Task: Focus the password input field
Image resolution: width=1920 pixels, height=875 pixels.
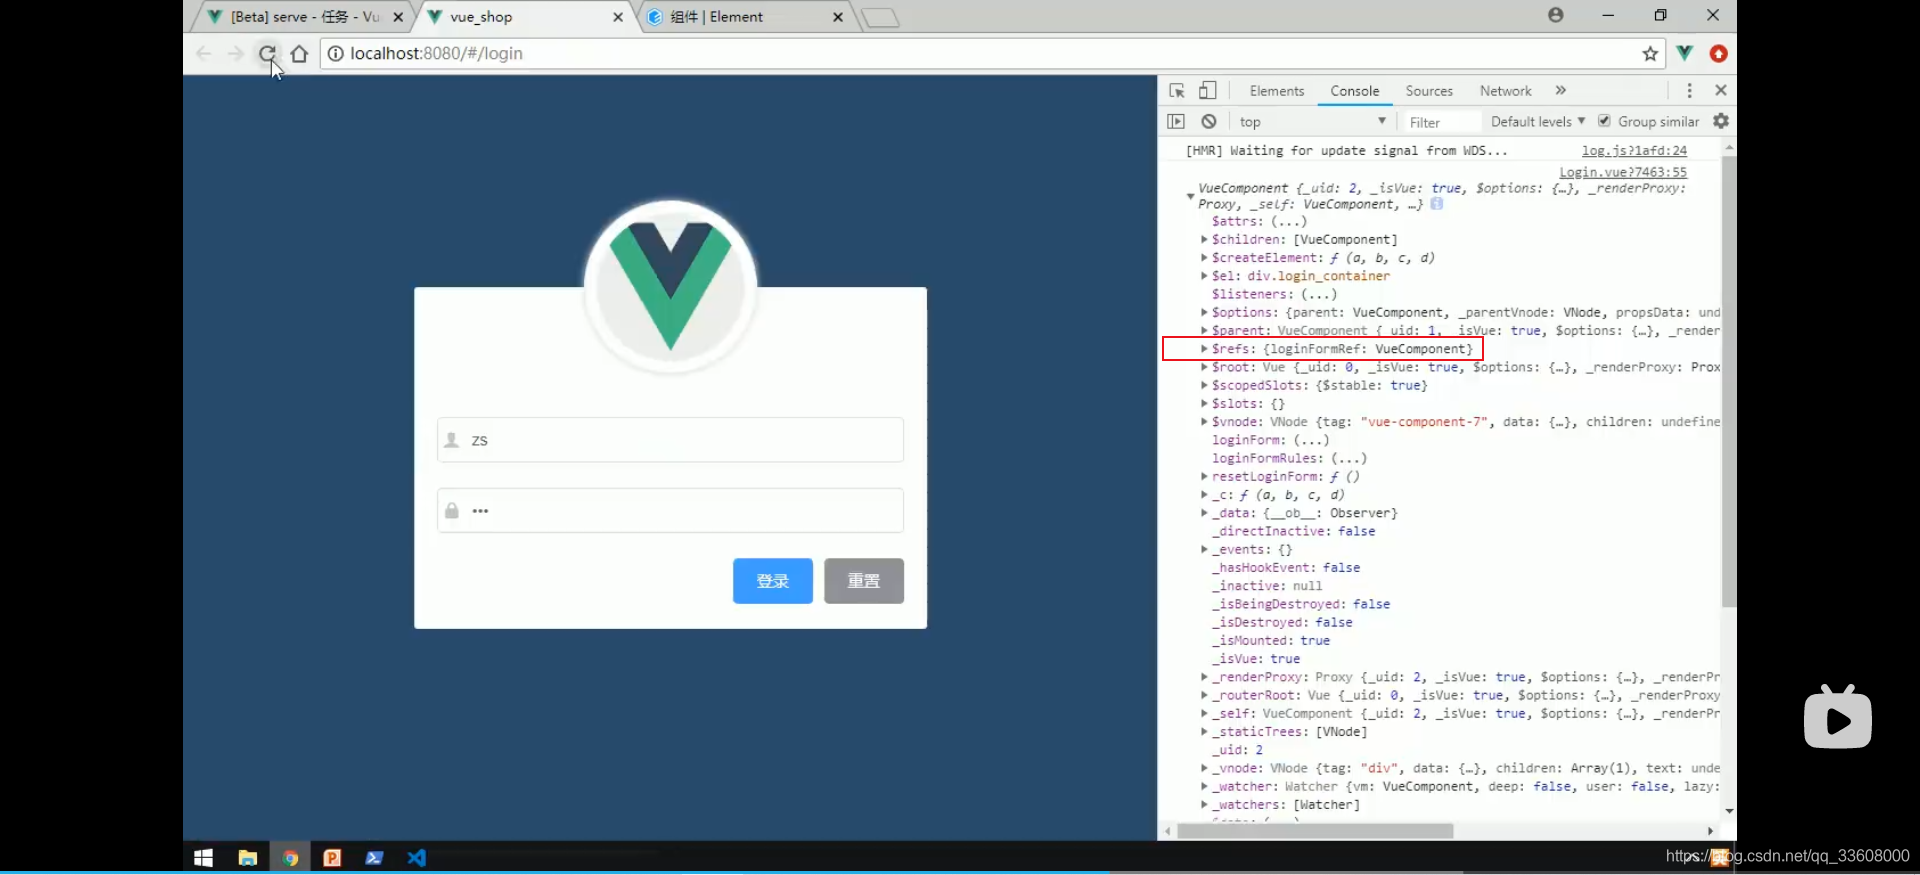Action: pyautogui.click(x=670, y=511)
